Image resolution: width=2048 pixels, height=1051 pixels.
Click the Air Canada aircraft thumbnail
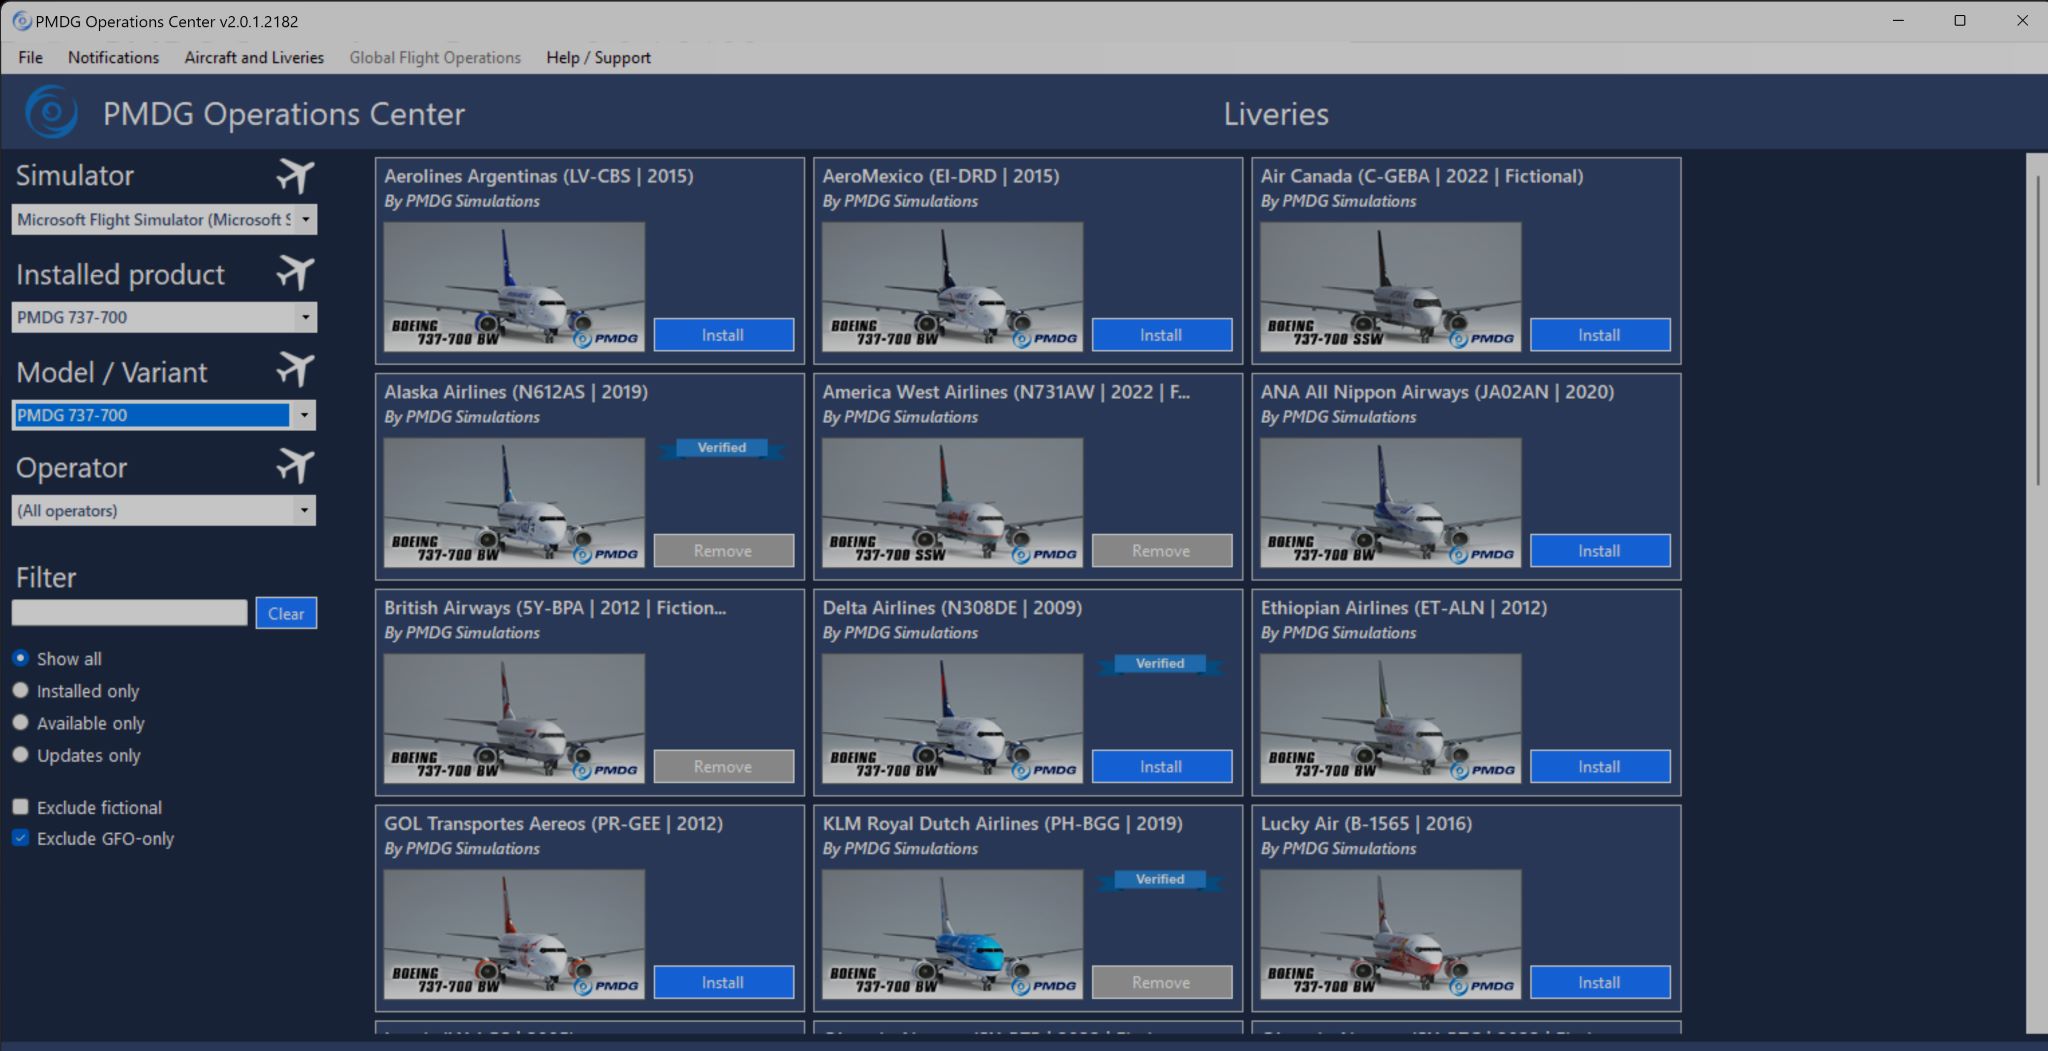coord(1390,286)
